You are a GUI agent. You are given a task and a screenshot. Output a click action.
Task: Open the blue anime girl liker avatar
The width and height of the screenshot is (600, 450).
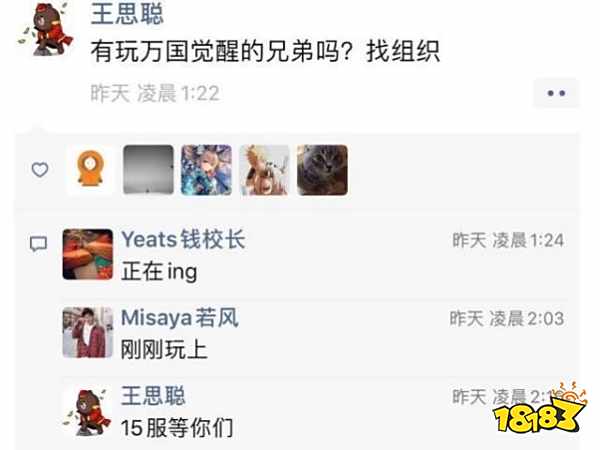[x=206, y=170]
